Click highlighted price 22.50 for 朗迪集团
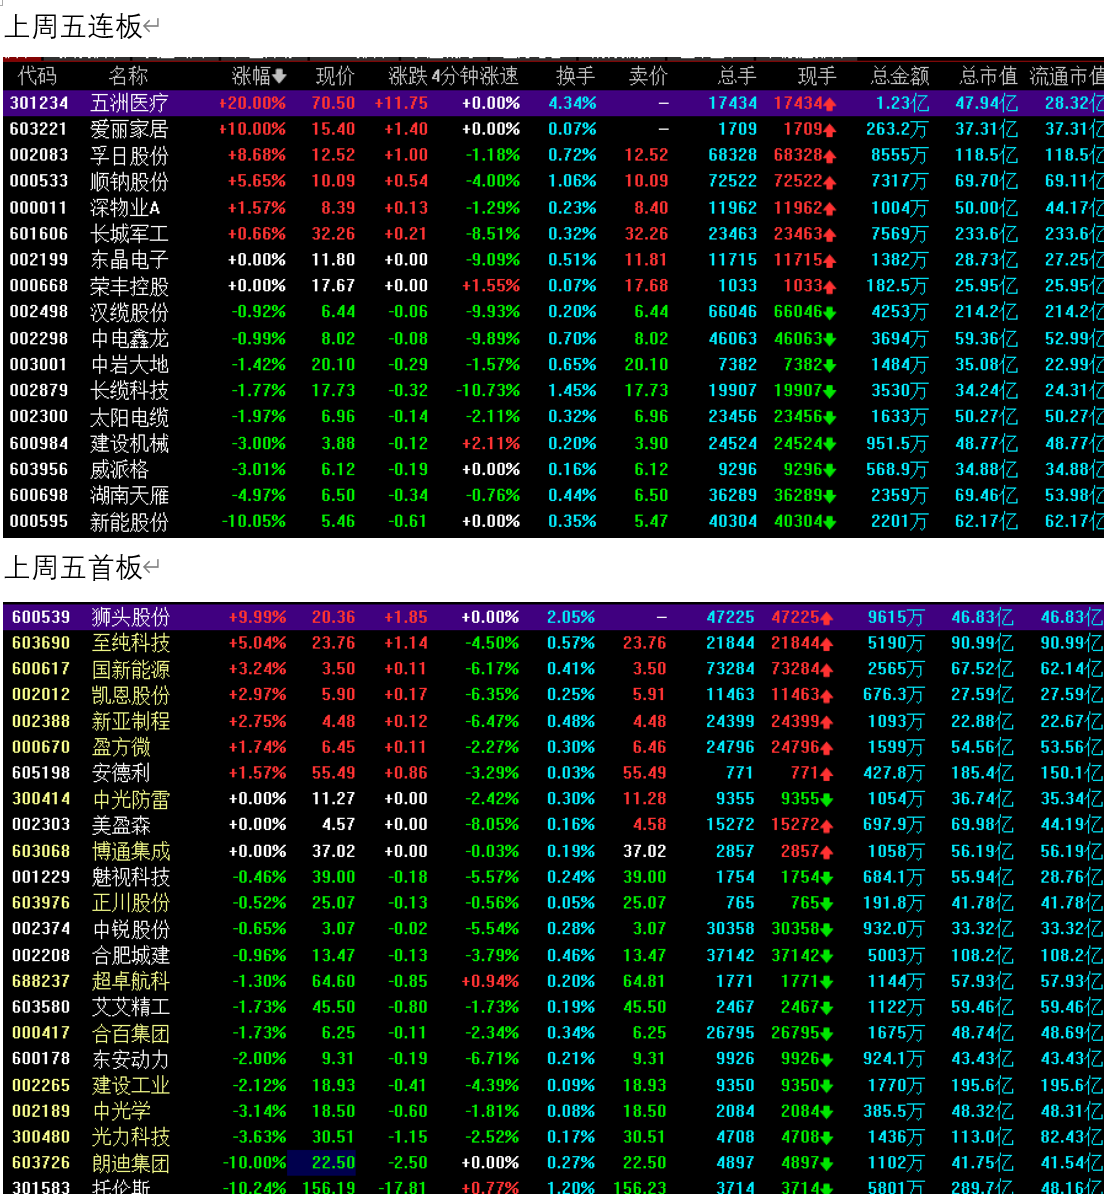The height and width of the screenshot is (1194, 1104). click(x=333, y=1163)
